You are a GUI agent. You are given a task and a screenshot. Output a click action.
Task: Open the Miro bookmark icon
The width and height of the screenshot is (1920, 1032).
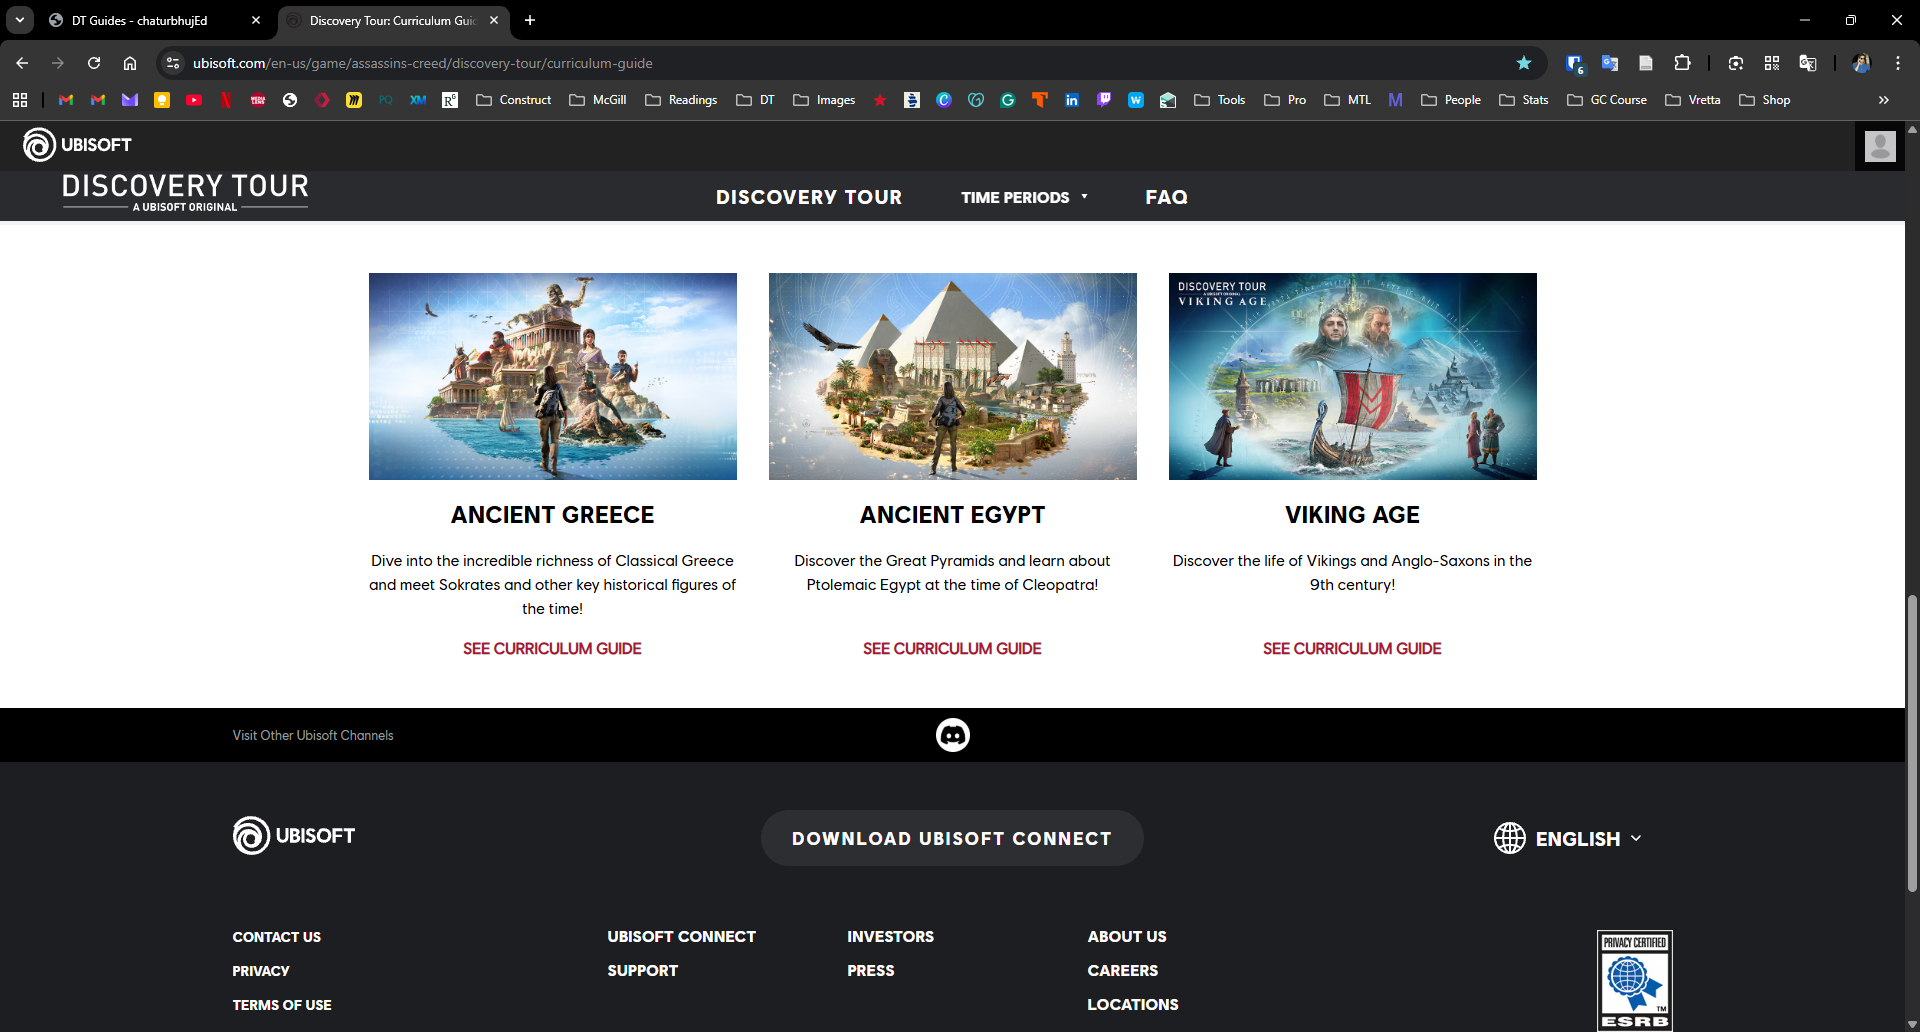tap(354, 100)
